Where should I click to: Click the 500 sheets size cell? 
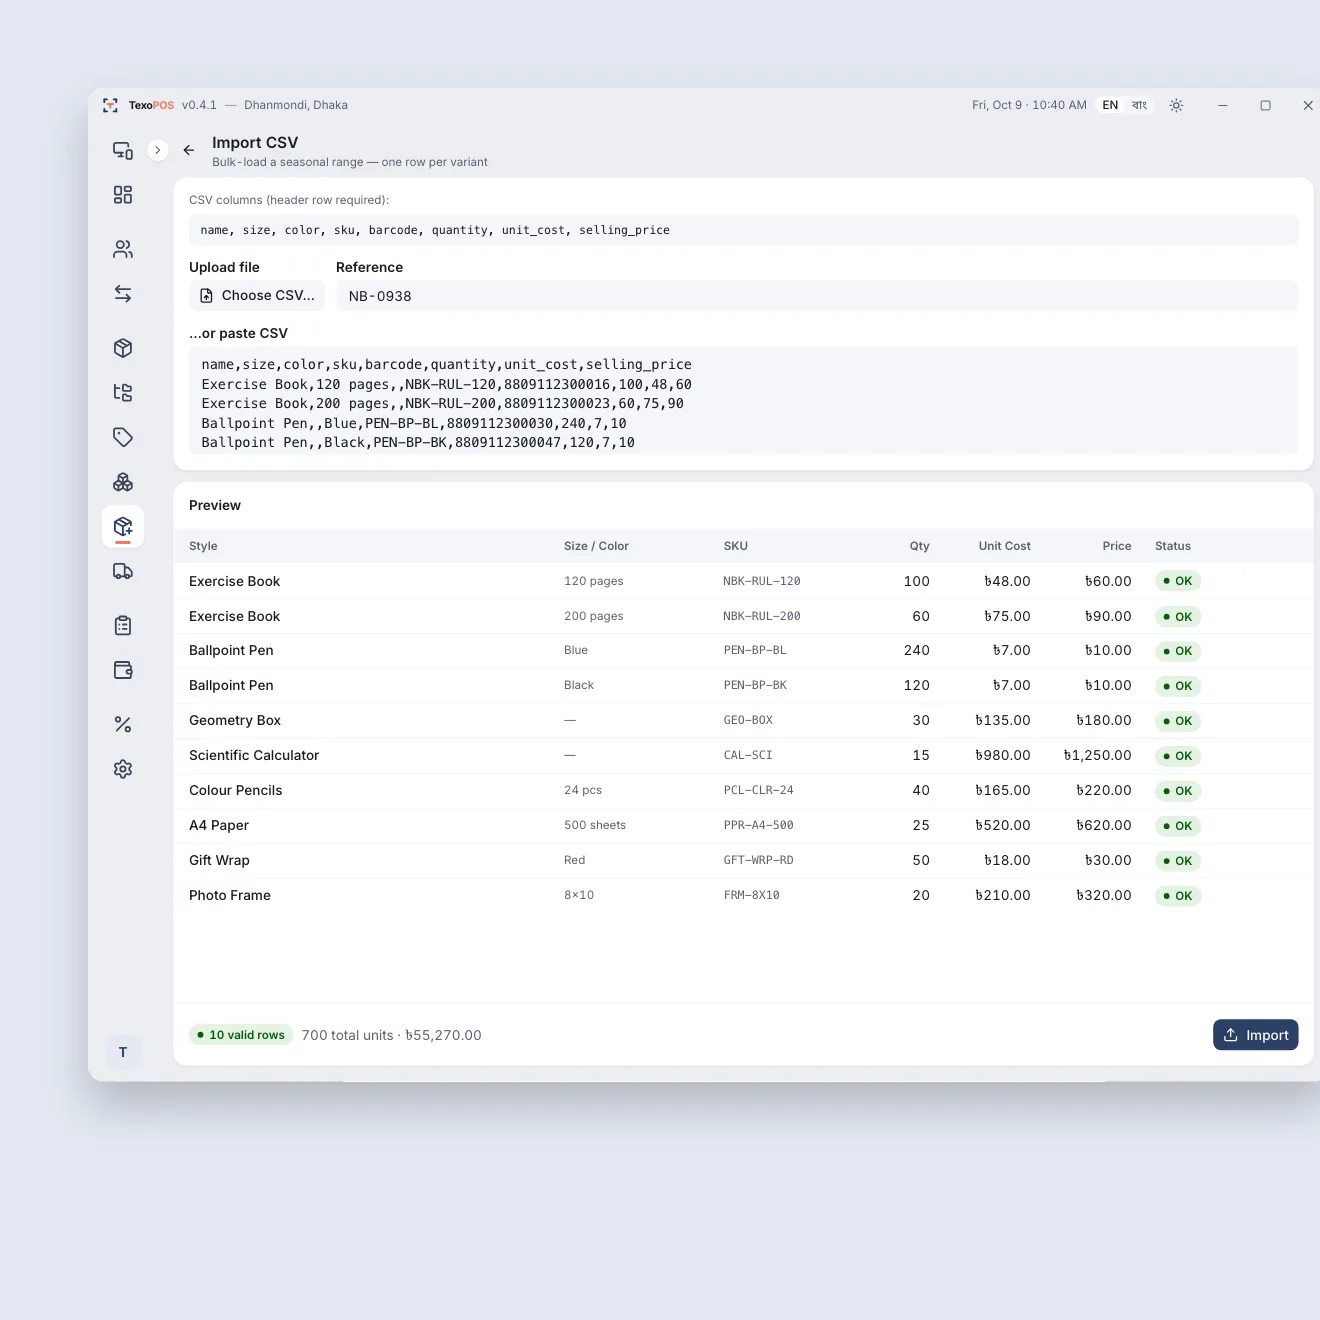pyautogui.click(x=595, y=825)
